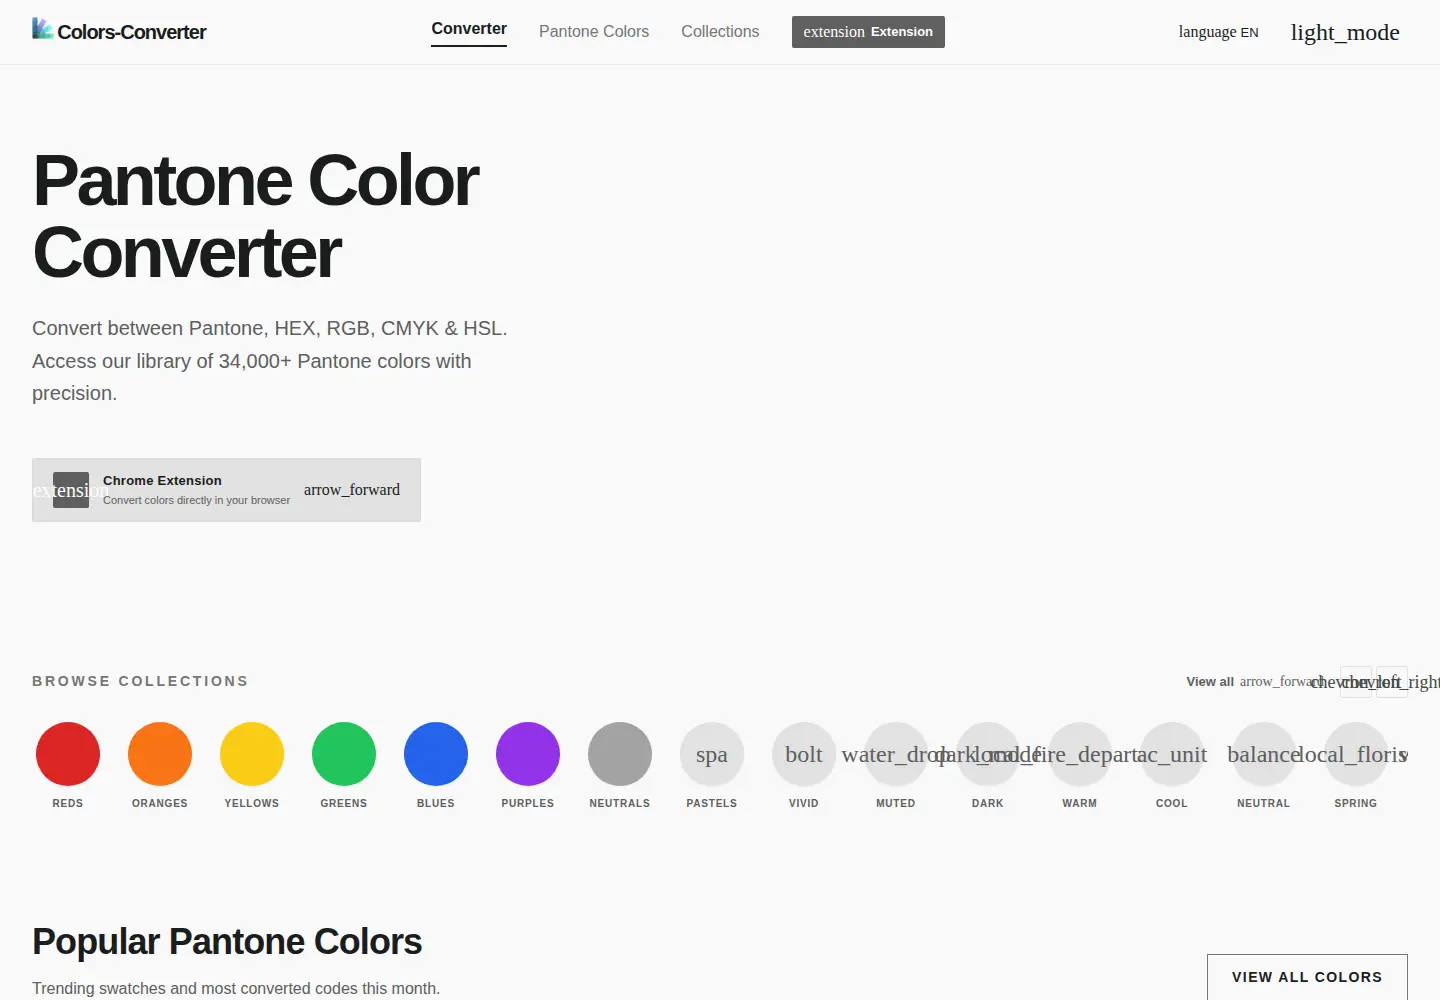Click the Pantone Color Converter heading
This screenshot has width=1440, height=1000.
coord(256,217)
